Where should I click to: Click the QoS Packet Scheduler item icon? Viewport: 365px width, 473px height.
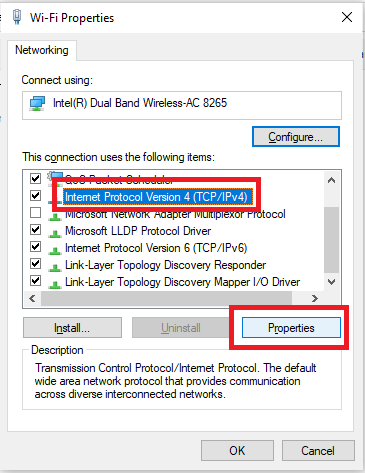coord(55,176)
